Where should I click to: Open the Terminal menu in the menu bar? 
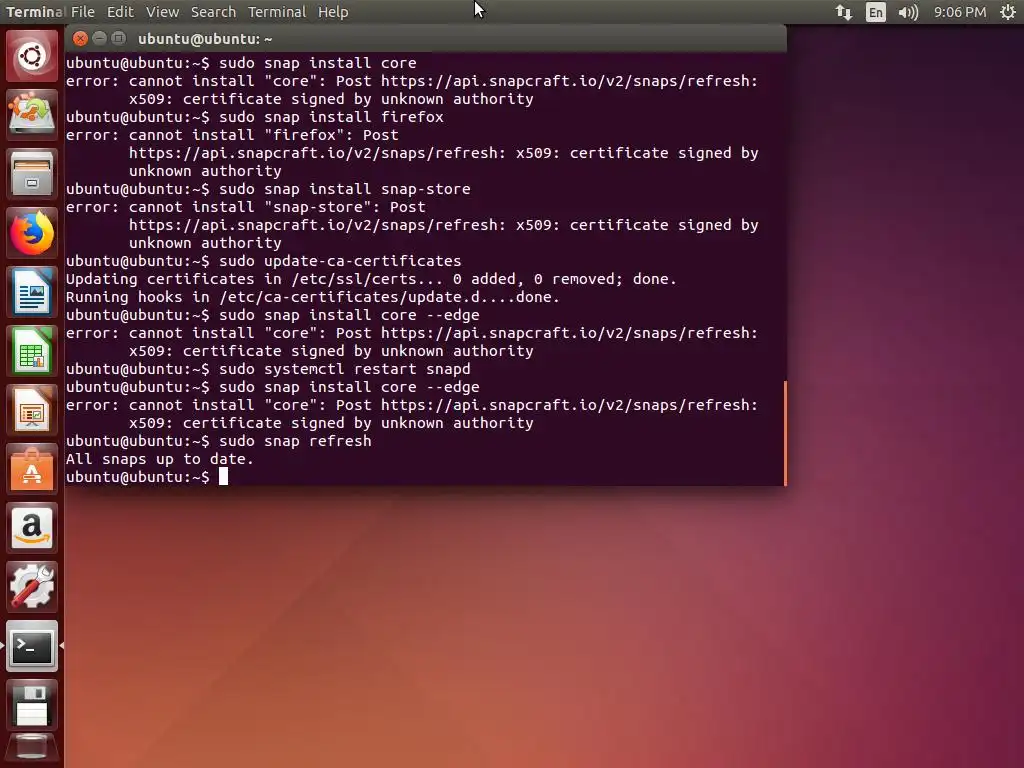[x=277, y=12]
